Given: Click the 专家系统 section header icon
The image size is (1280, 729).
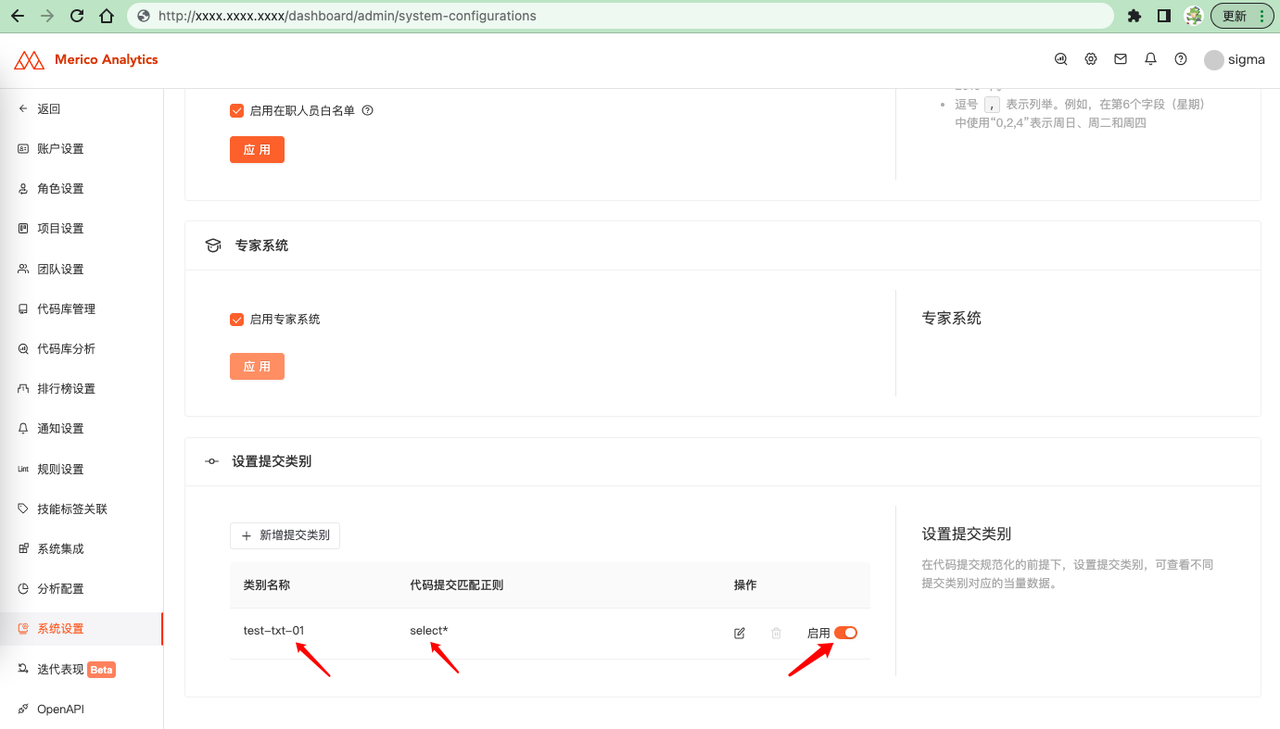Looking at the screenshot, I should 213,245.
